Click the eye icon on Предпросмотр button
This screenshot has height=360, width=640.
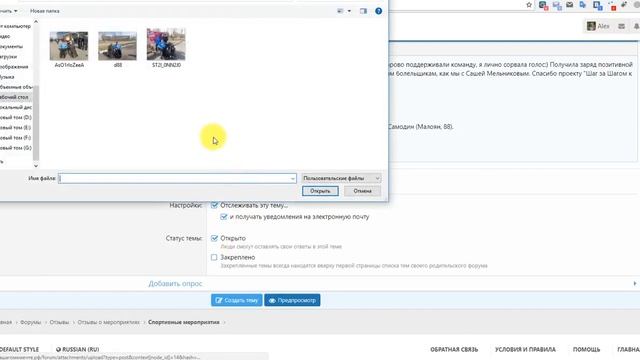(272, 300)
